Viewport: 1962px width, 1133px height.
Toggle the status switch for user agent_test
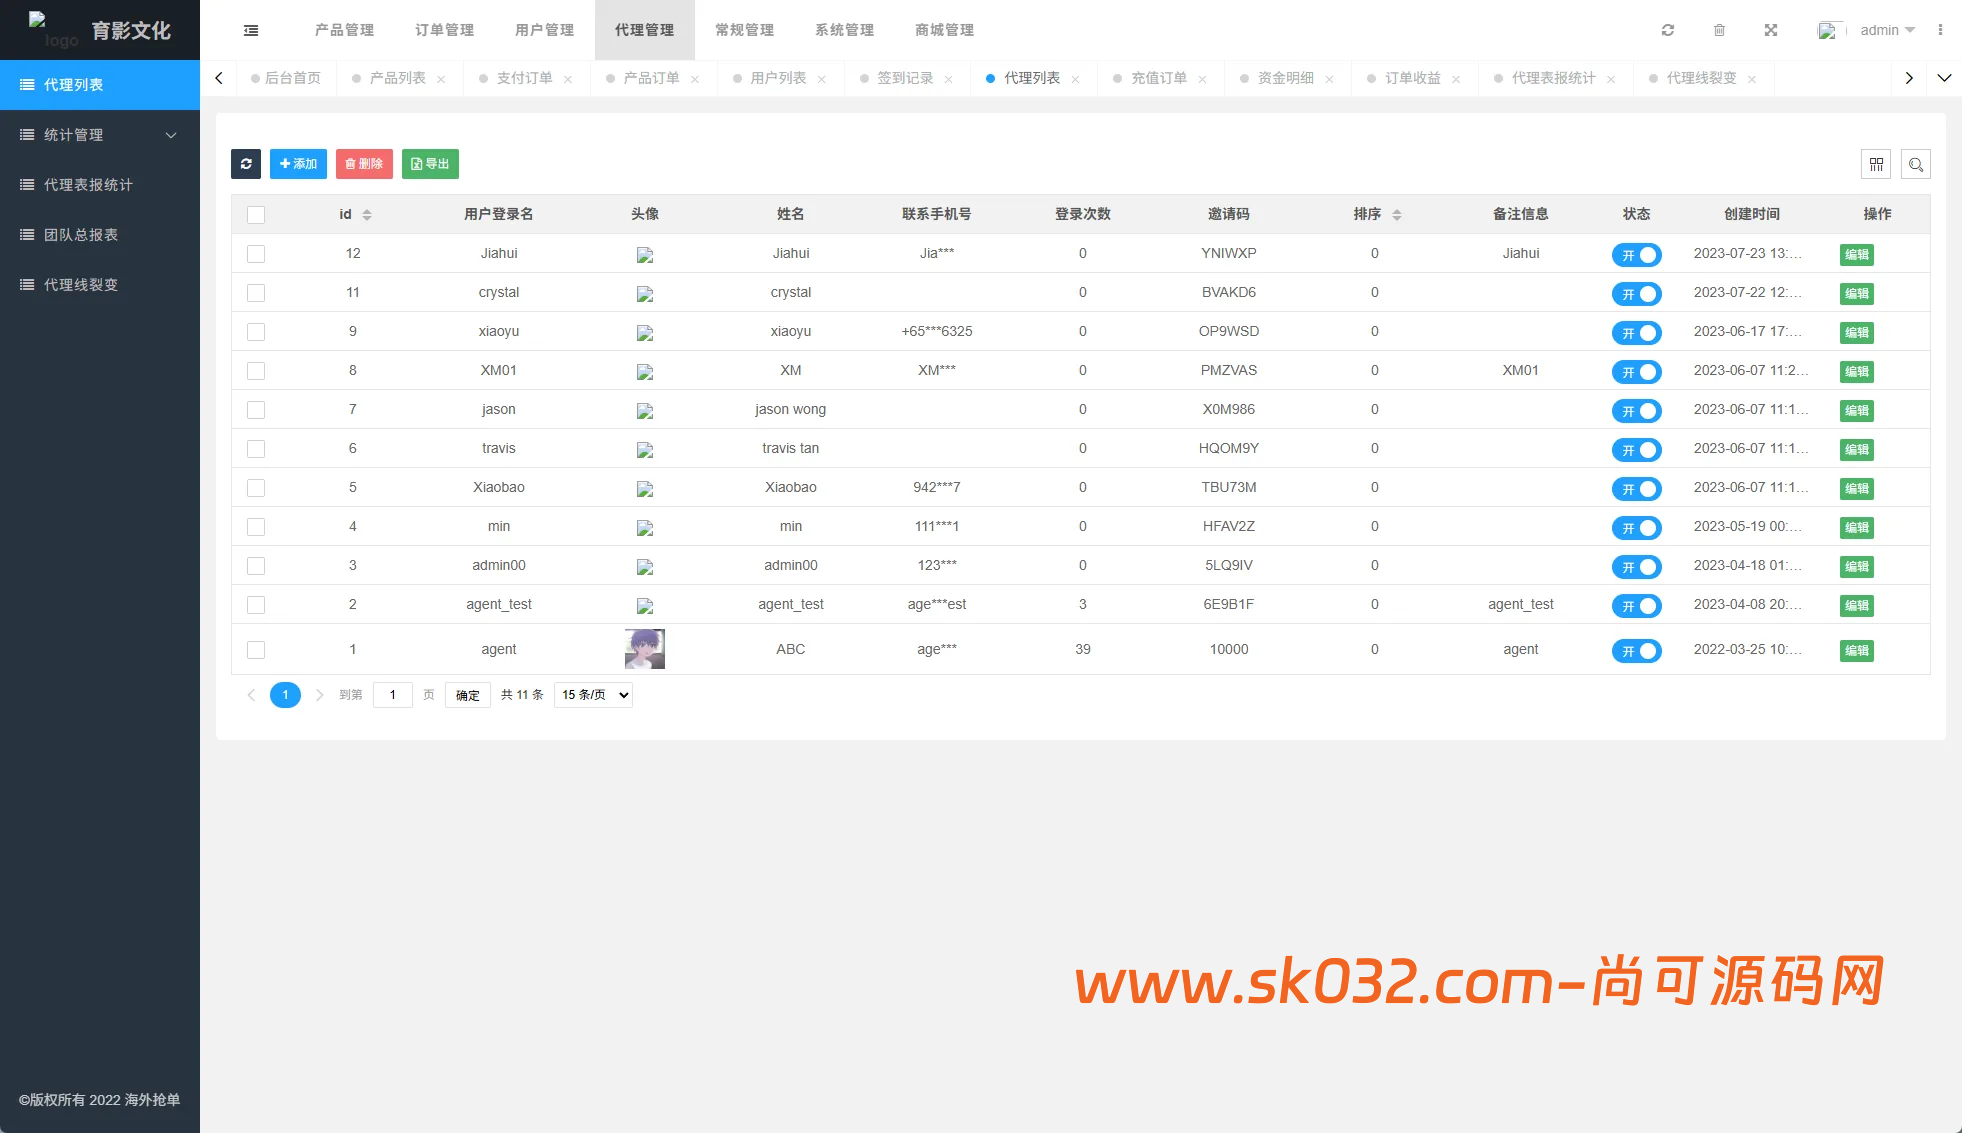coord(1636,605)
